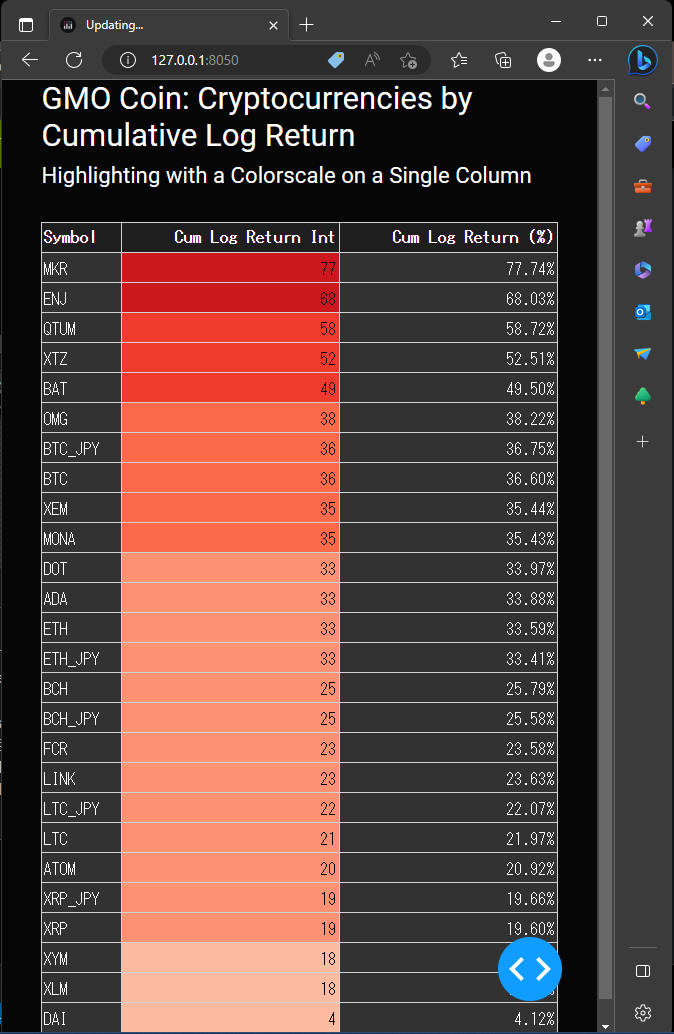674x1034 pixels.
Task: Open the sidebar E-tree icon
Action: coord(642,396)
